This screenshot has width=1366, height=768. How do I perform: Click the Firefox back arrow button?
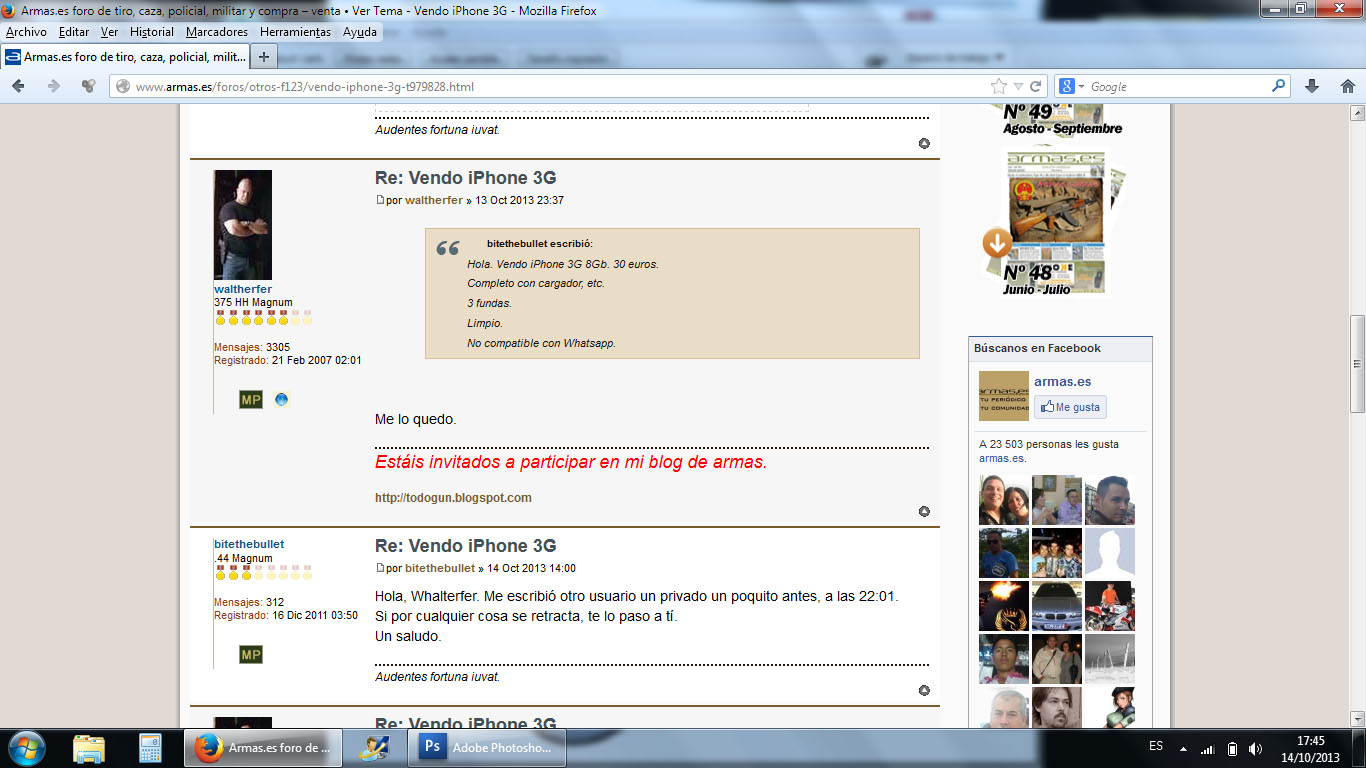pos(18,87)
